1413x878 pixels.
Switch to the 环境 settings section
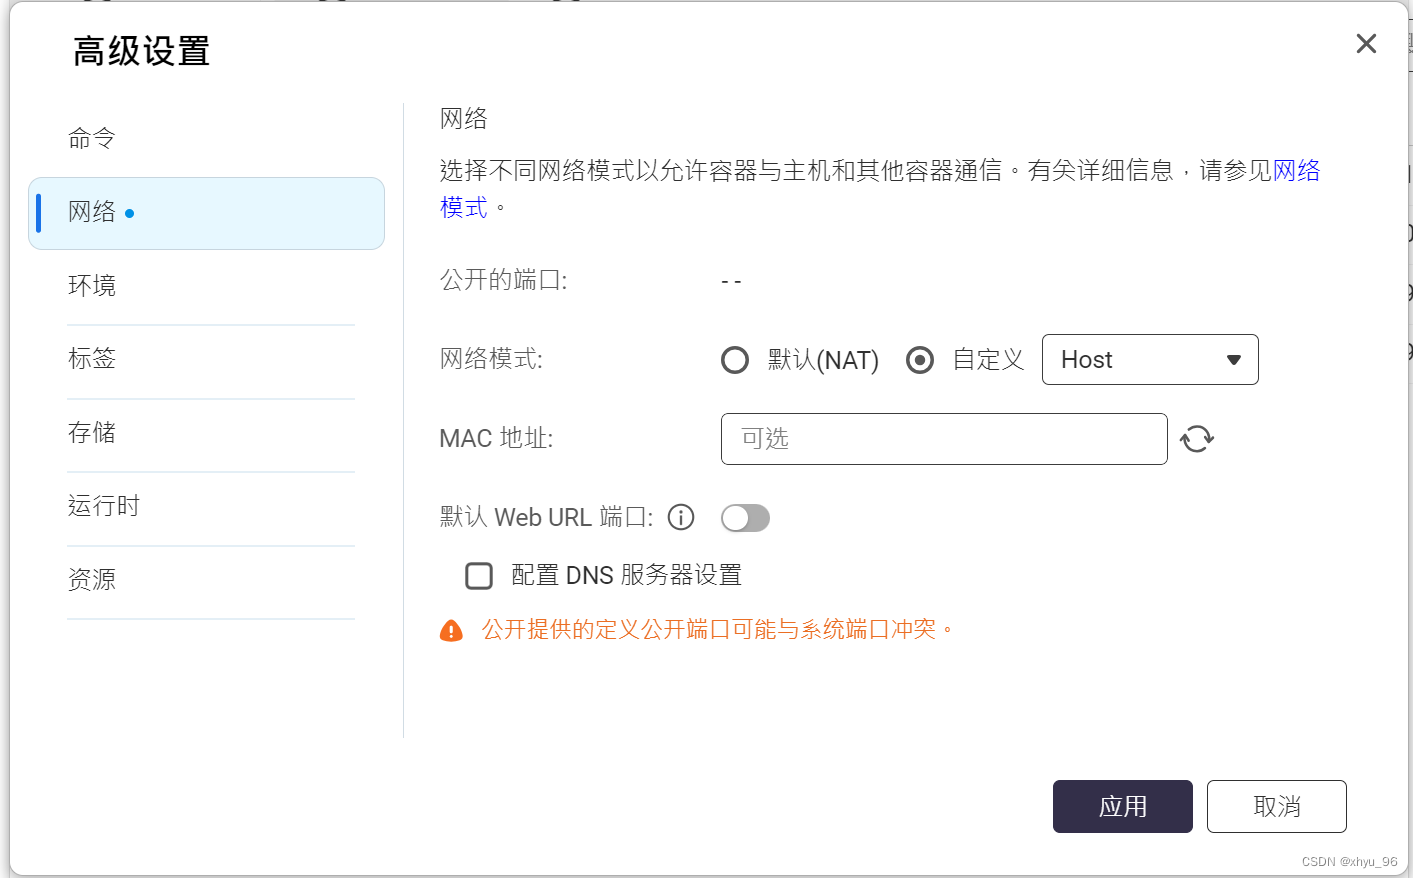[x=91, y=285]
